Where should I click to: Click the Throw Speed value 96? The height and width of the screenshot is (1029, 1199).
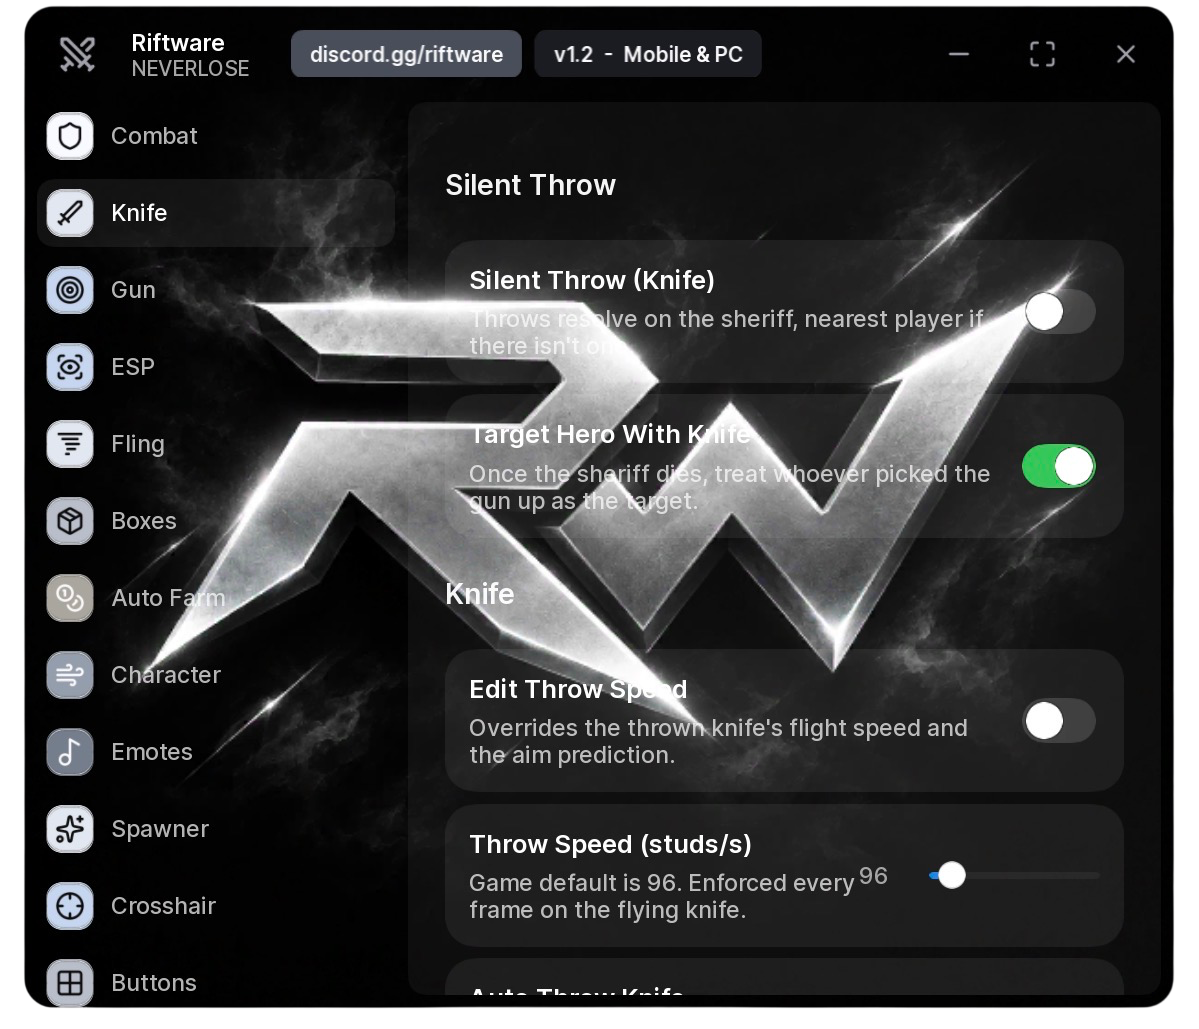pyautogui.click(x=873, y=875)
